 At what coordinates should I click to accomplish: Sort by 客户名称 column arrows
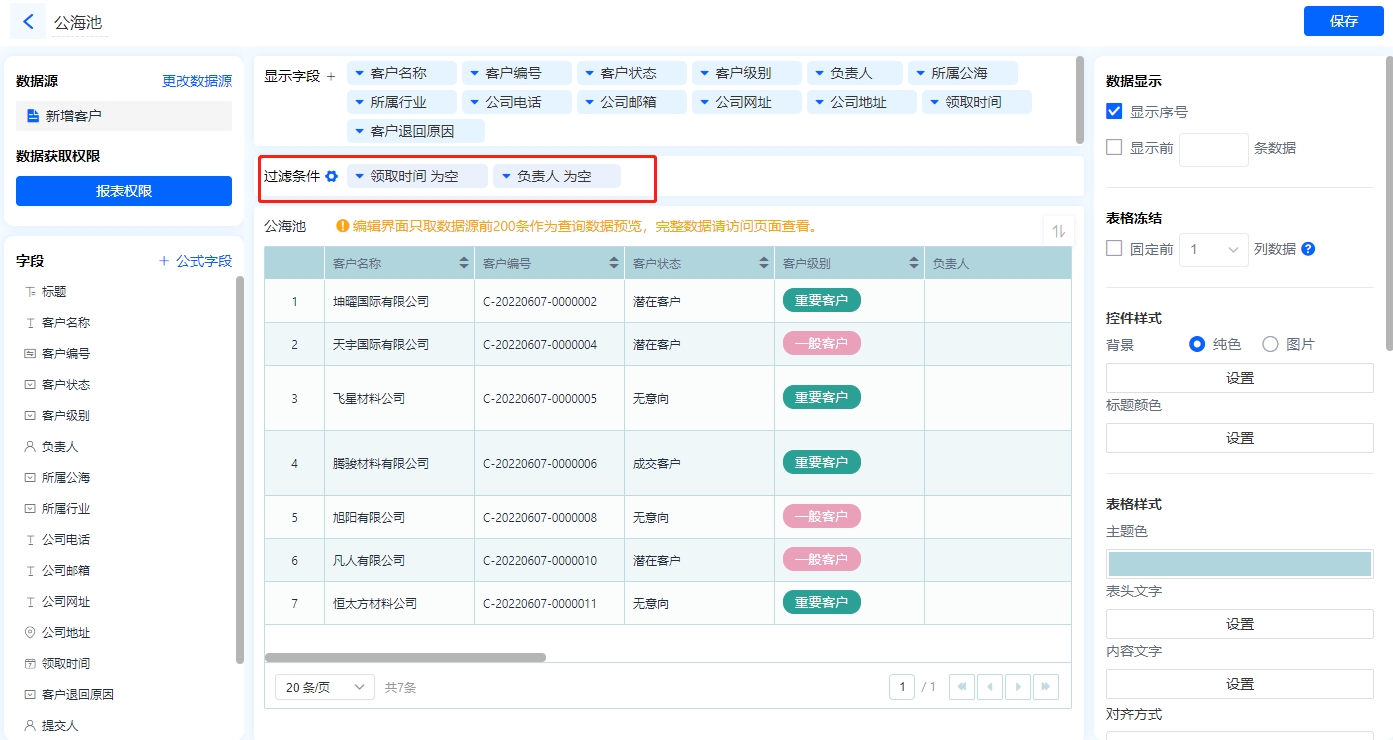464,263
